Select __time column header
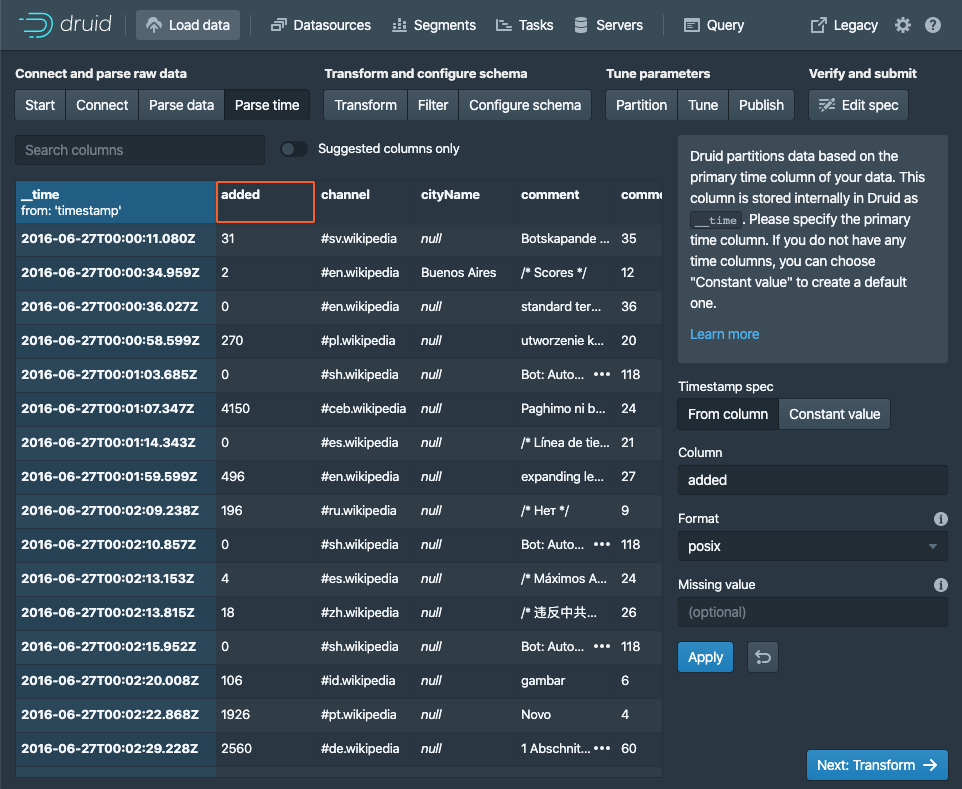This screenshot has height=789, width=962. [x=116, y=202]
